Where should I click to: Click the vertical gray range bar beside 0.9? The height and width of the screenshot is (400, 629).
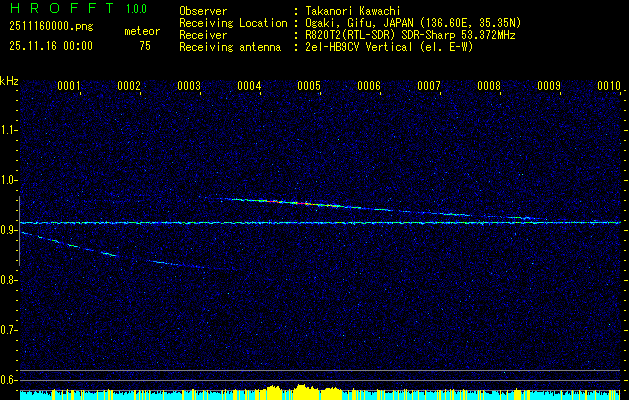(19, 231)
